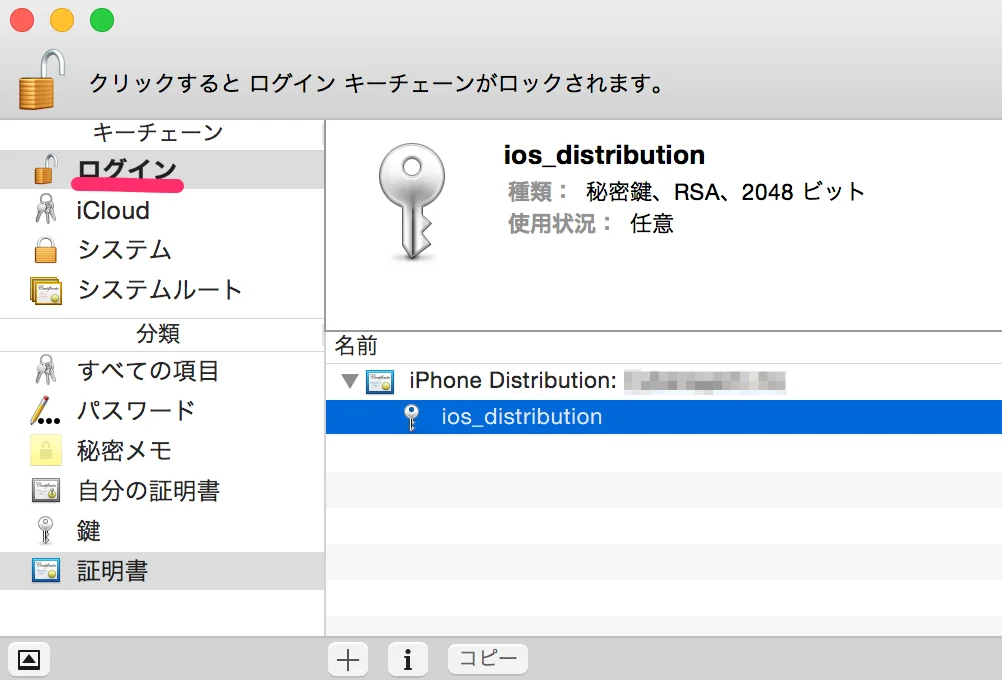Click the ios_distribution title in detail pane
The height and width of the screenshot is (680, 1002).
pyautogui.click(x=604, y=155)
